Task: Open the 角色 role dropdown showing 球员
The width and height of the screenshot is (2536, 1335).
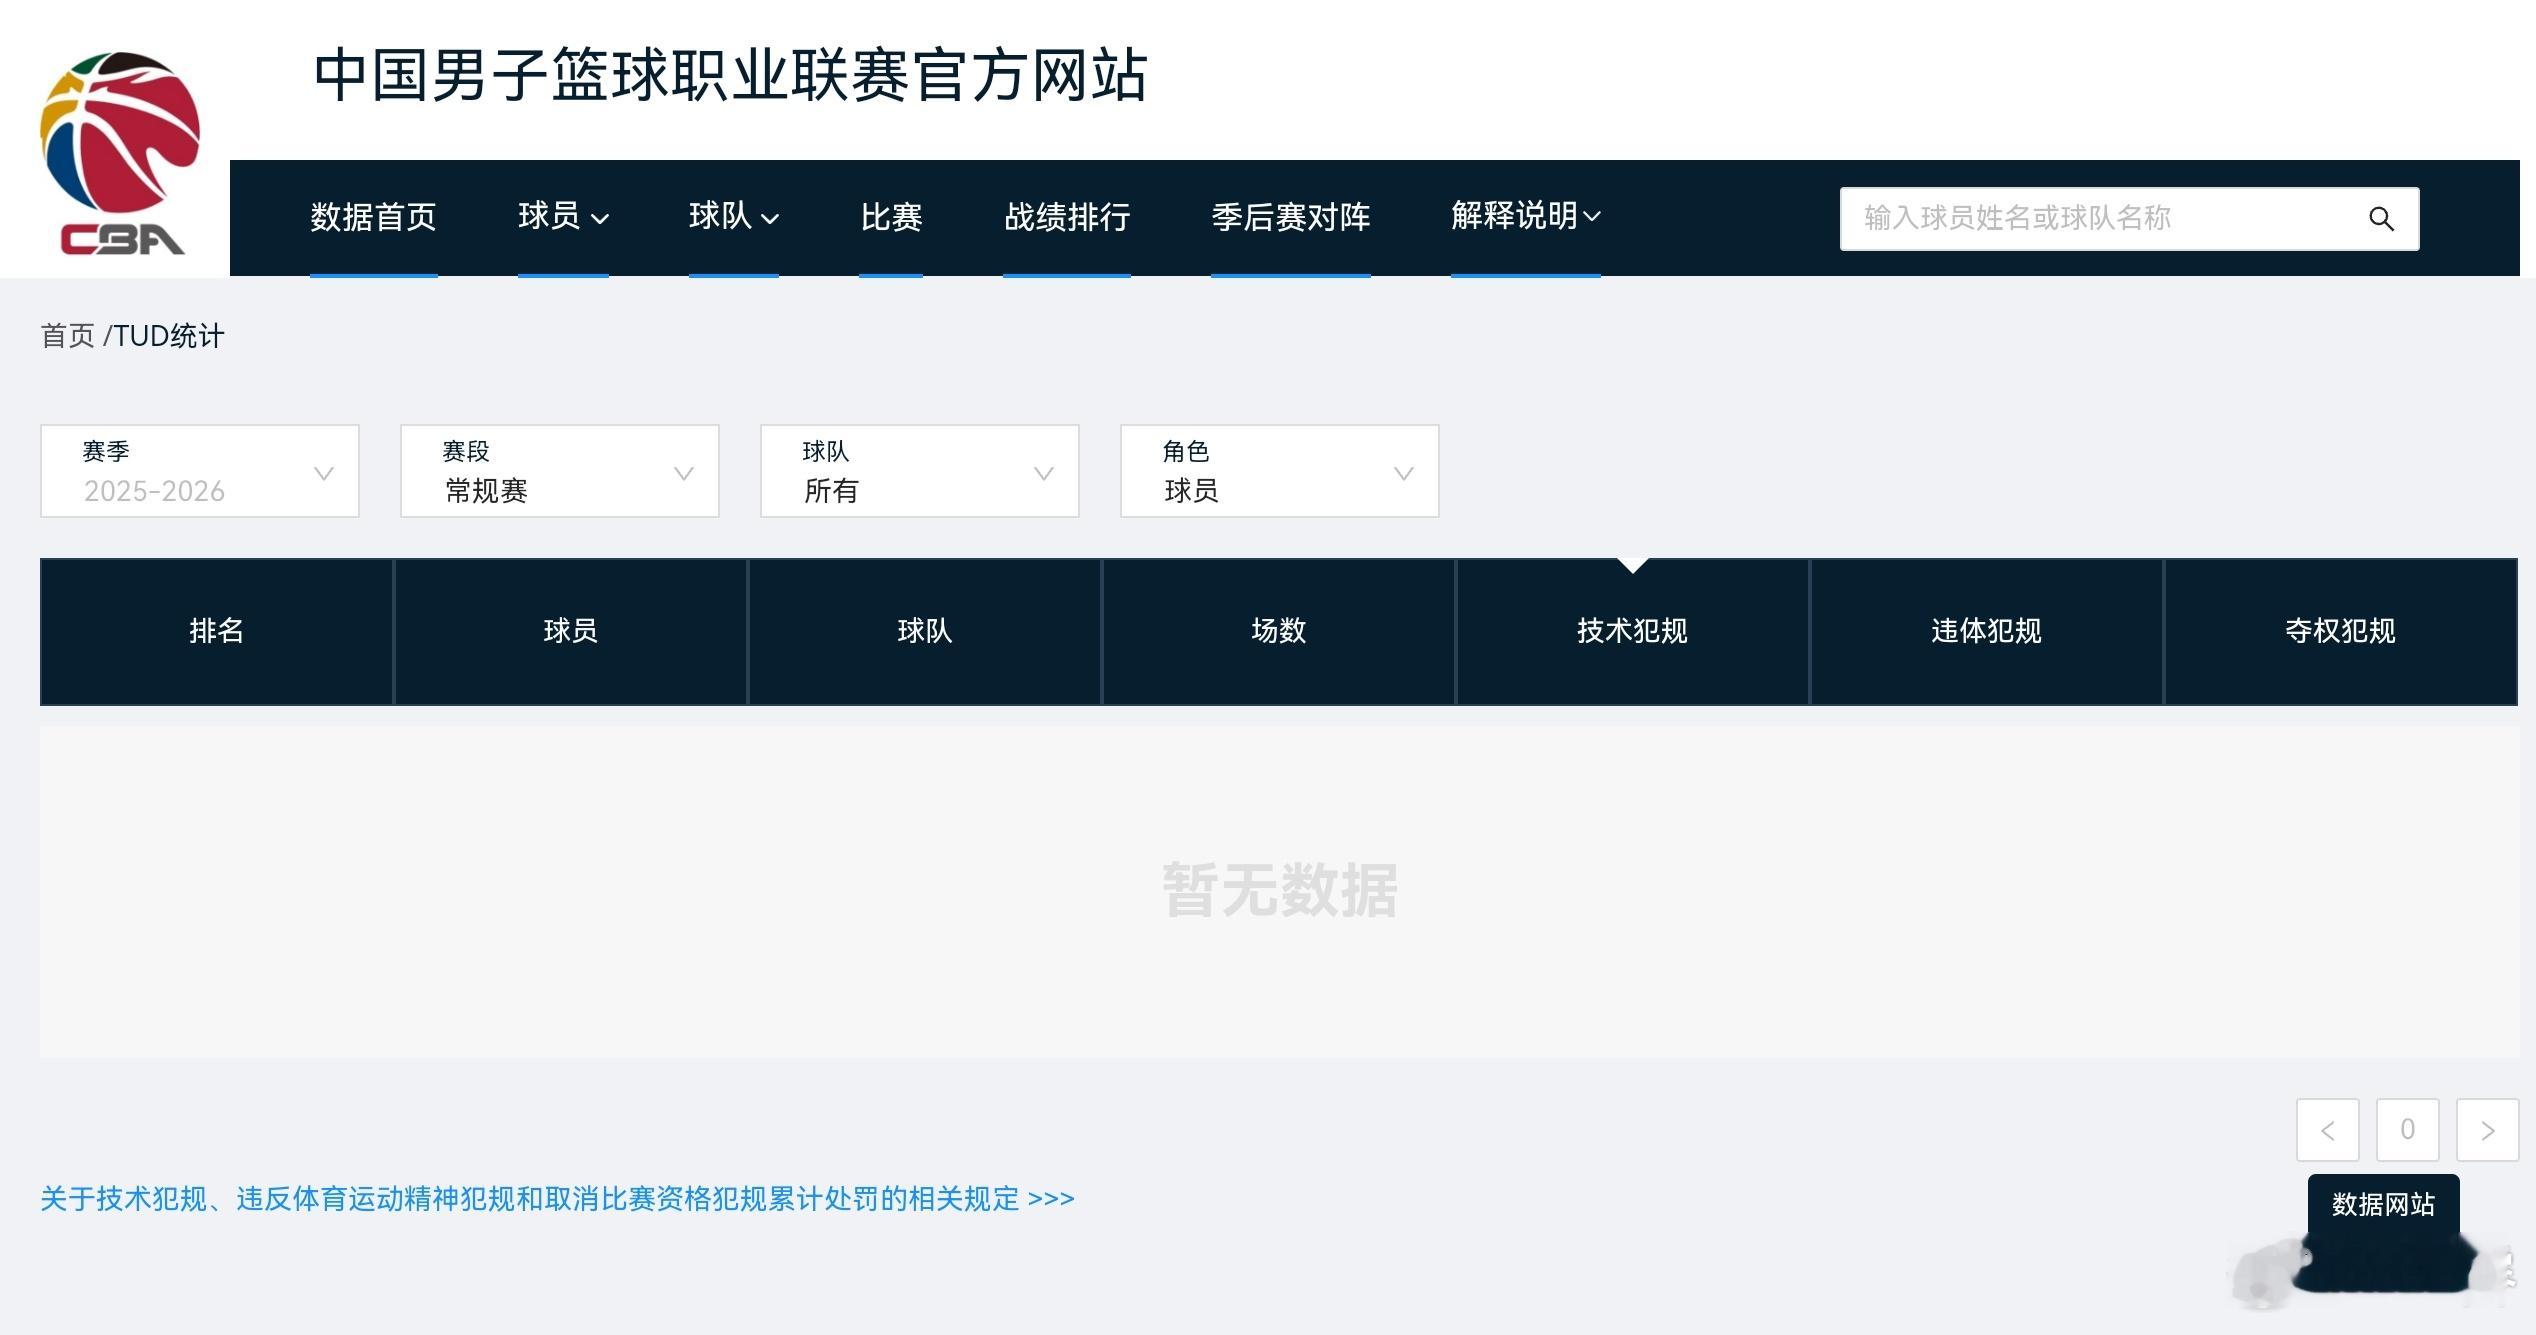Action: 1279,470
